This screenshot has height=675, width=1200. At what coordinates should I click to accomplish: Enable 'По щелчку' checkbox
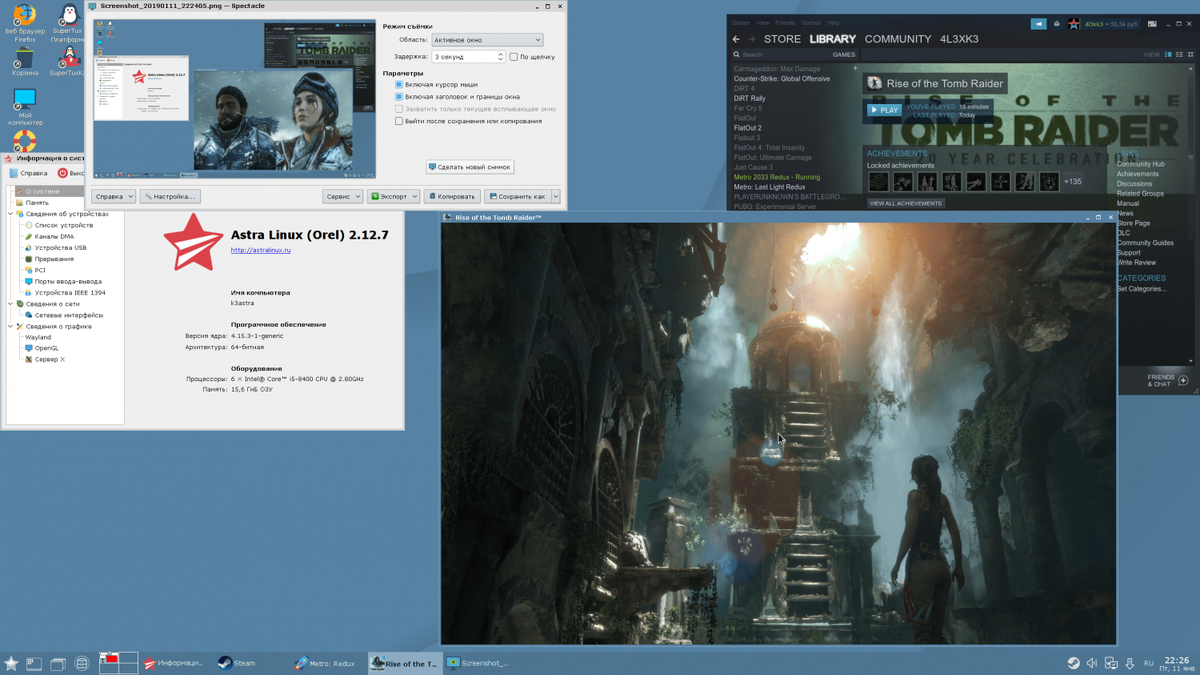click(x=514, y=57)
